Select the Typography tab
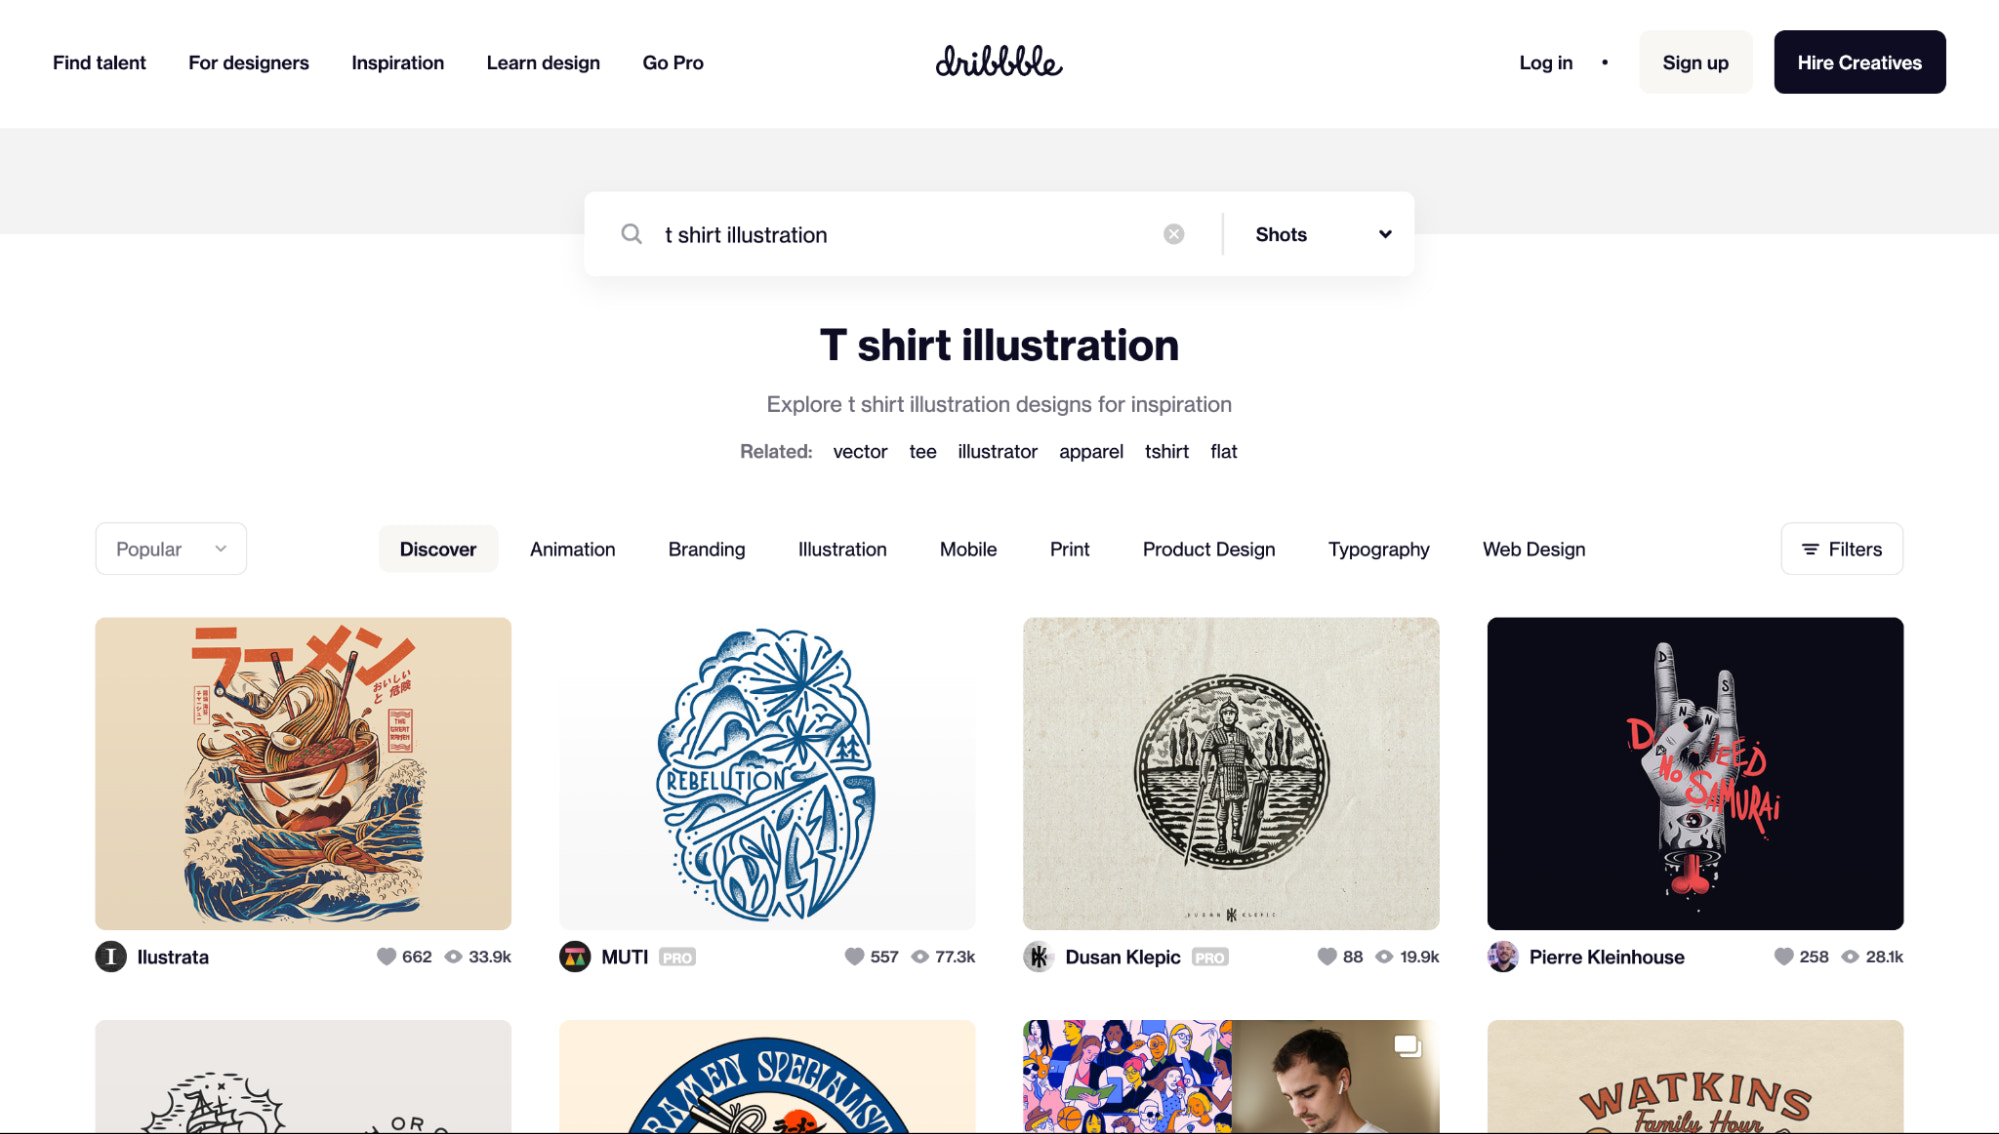The width and height of the screenshot is (1999, 1134). pyautogui.click(x=1378, y=548)
